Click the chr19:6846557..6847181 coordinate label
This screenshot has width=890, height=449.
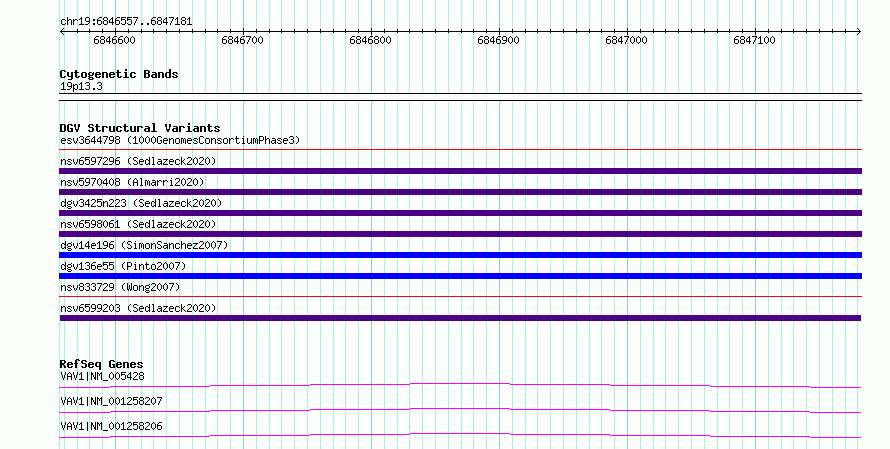pos(126,22)
